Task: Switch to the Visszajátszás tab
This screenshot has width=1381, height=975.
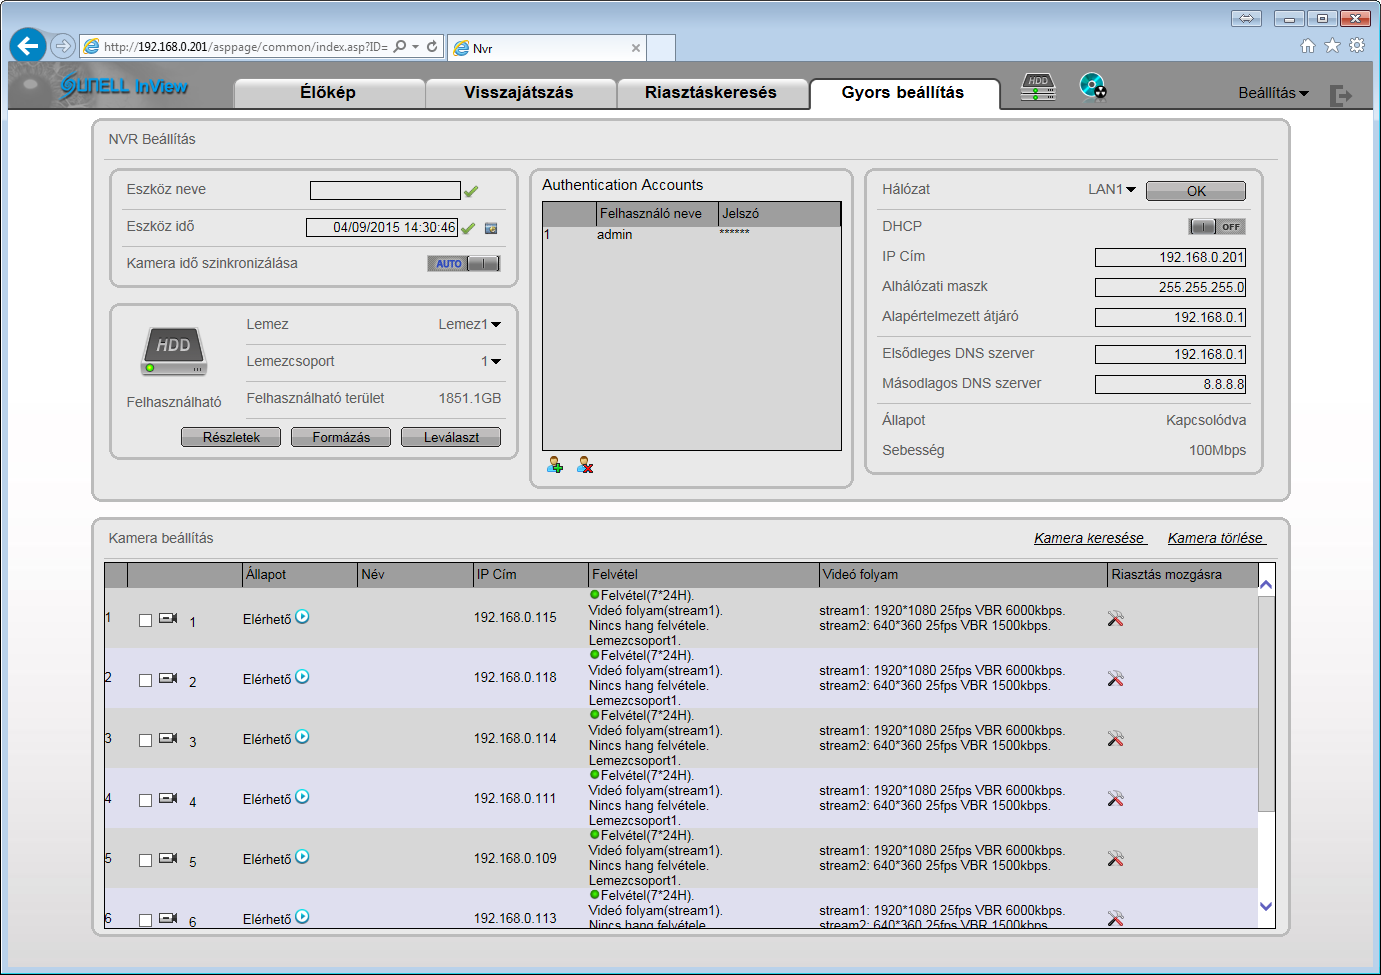Action: pos(519,93)
